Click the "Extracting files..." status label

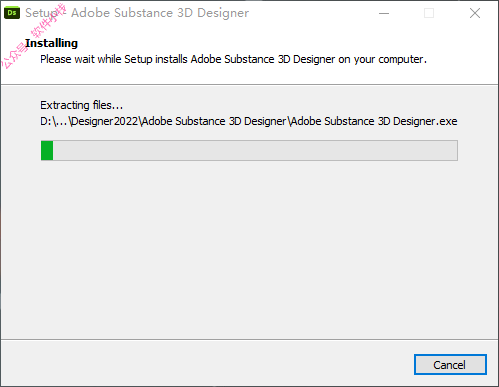point(82,105)
